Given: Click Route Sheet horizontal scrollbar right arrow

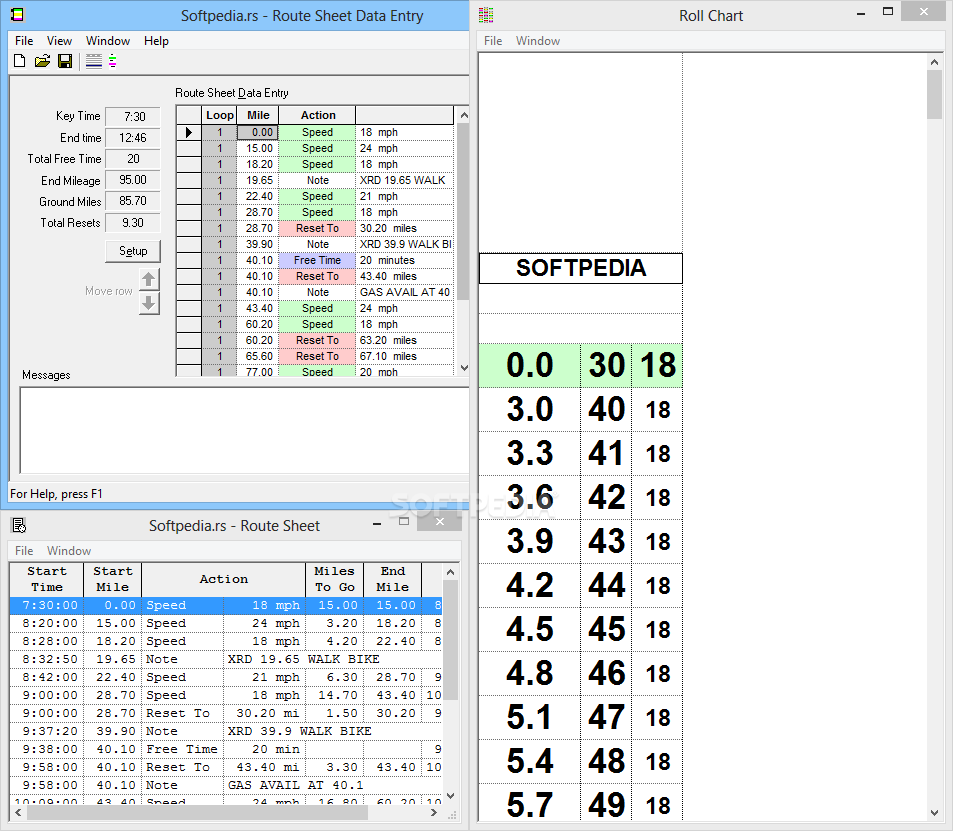Looking at the screenshot, I should click(x=433, y=812).
